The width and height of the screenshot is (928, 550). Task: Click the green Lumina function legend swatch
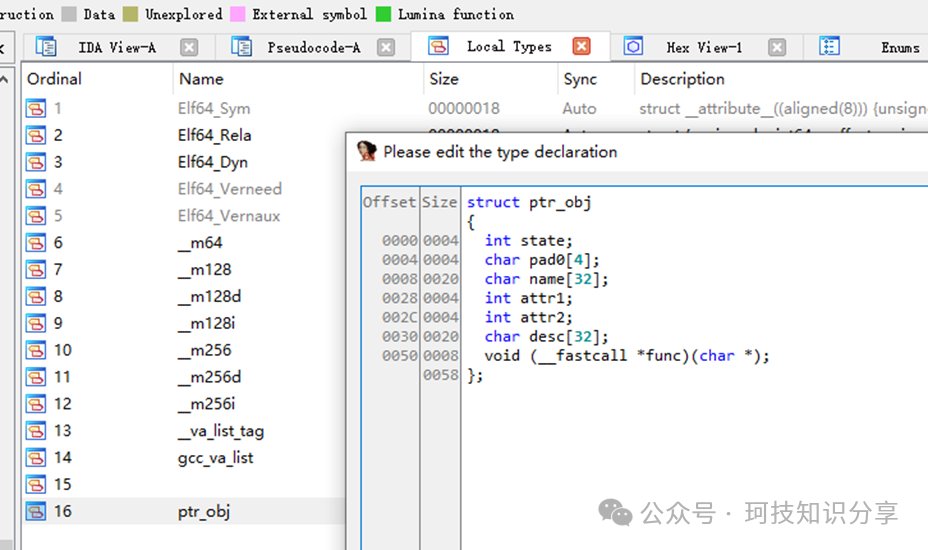pos(384,14)
